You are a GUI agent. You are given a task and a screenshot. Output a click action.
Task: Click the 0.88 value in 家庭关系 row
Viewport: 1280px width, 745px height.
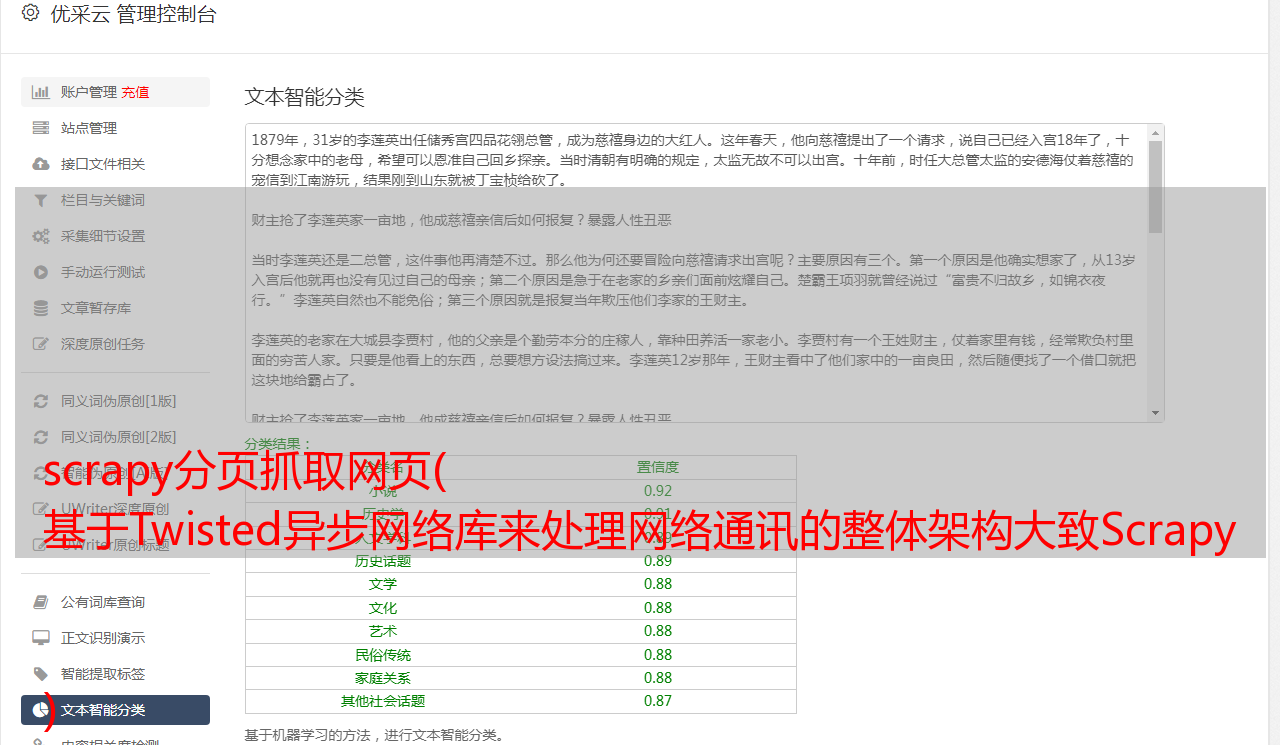(x=658, y=678)
